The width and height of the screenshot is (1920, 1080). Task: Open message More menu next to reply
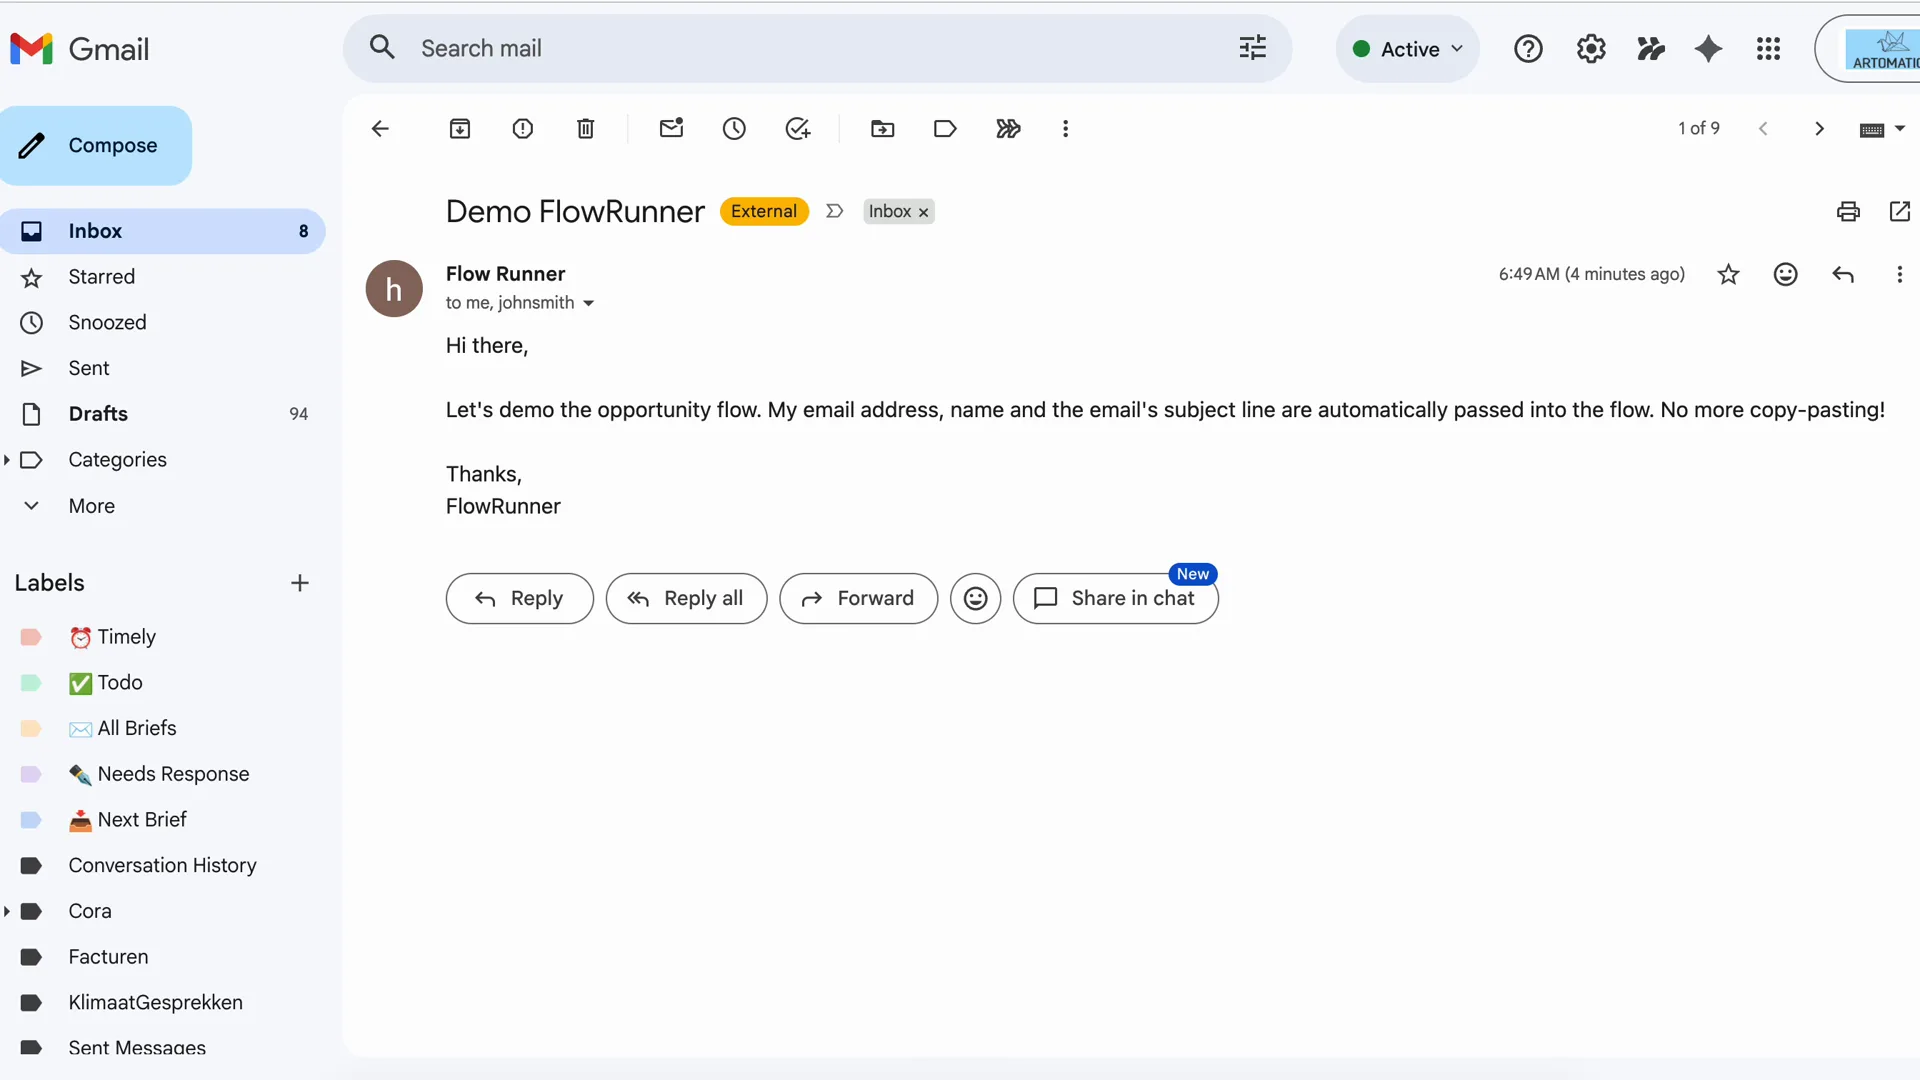[1900, 275]
